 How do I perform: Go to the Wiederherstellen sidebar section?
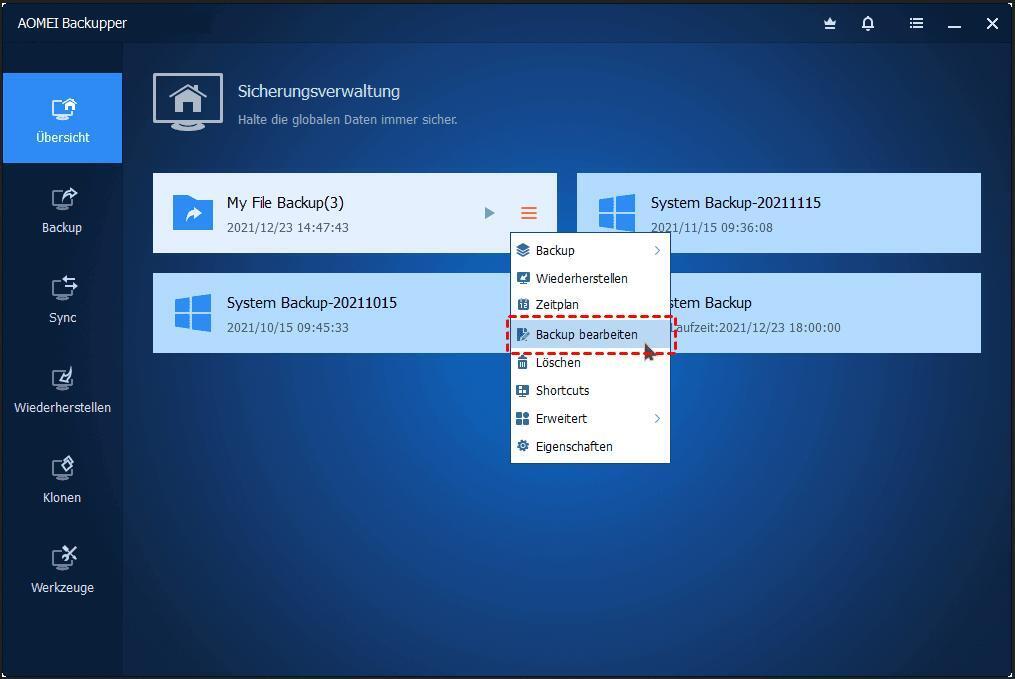click(62, 390)
